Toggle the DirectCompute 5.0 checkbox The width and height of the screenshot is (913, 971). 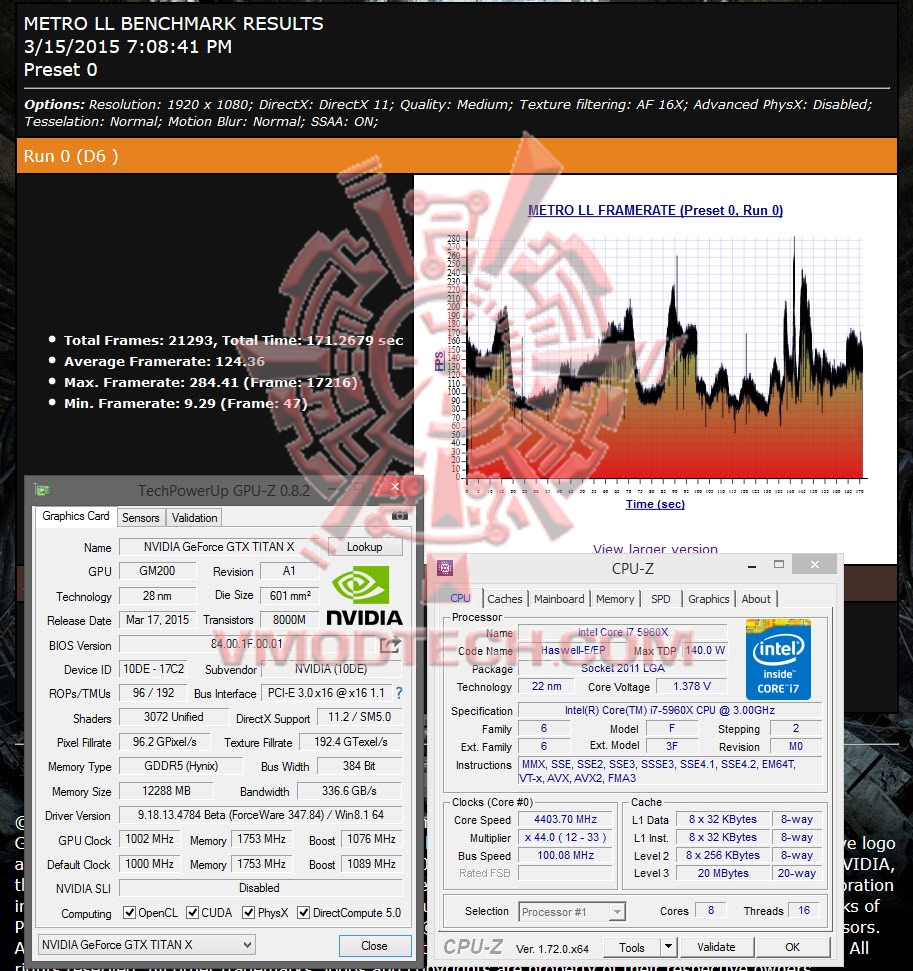(304, 912)
